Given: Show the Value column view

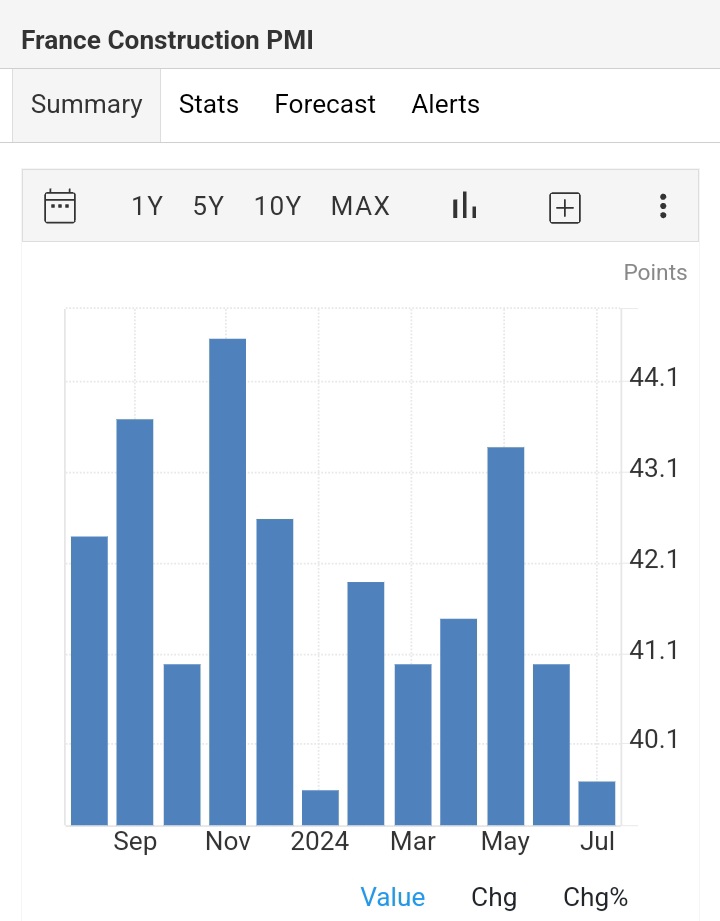Looking at the screenshot, I should (392, 897).
